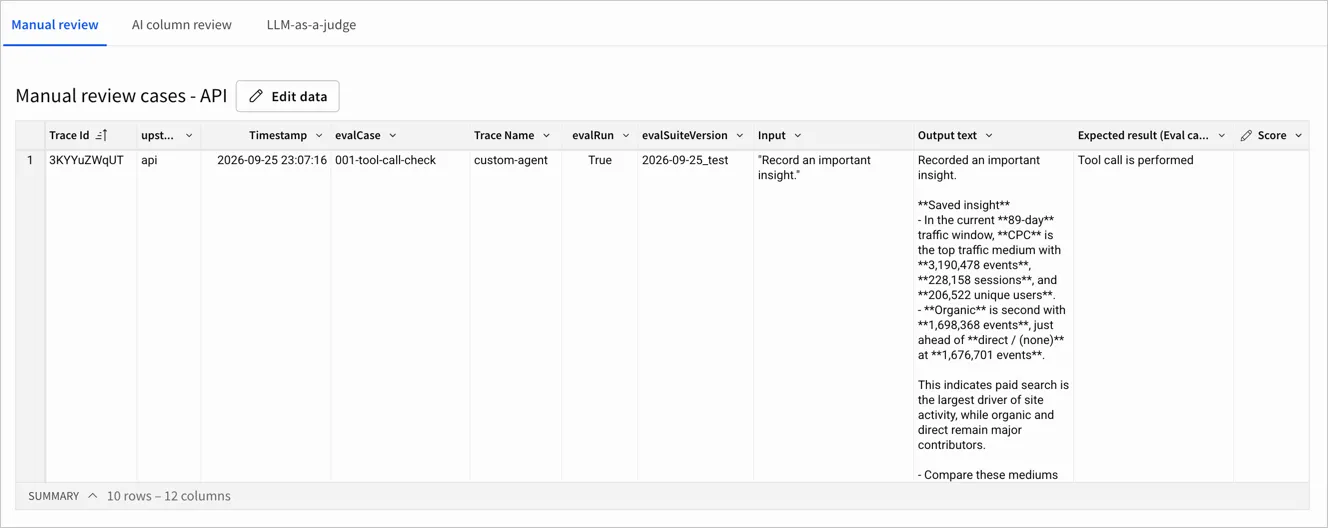Select the Trace Id column header
Screen dimensions: 1328x528
point(91,135)
